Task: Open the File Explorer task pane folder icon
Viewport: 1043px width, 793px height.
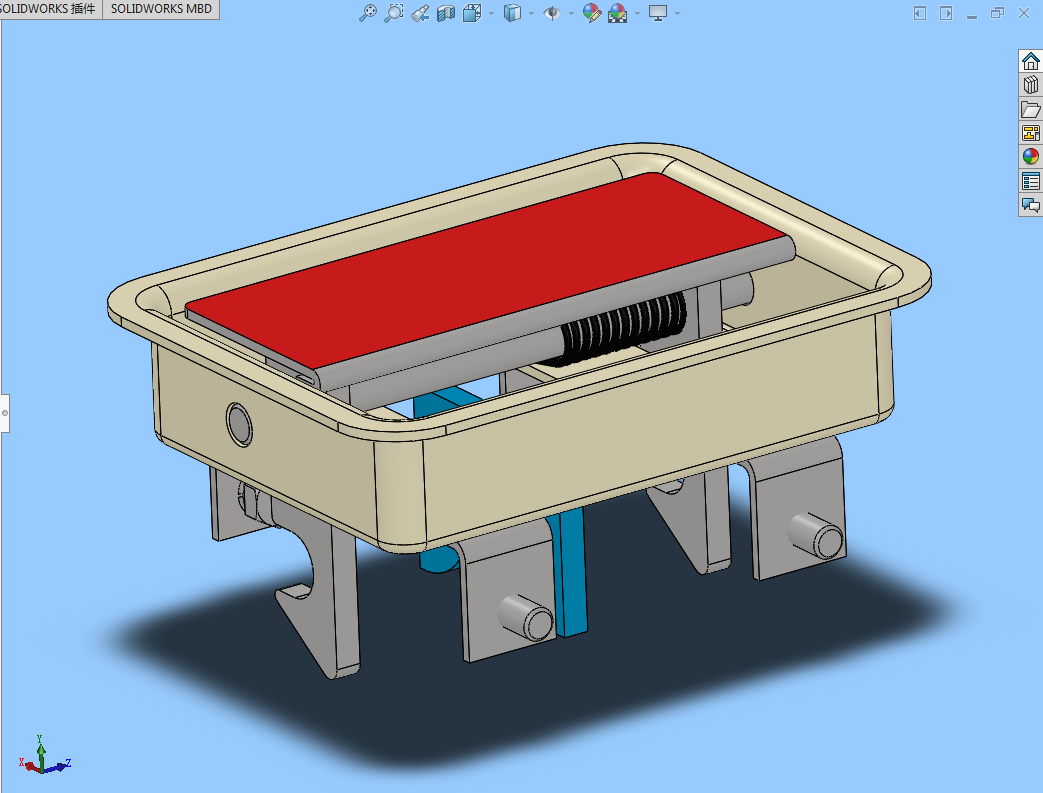Action: tap(1031, 109)
